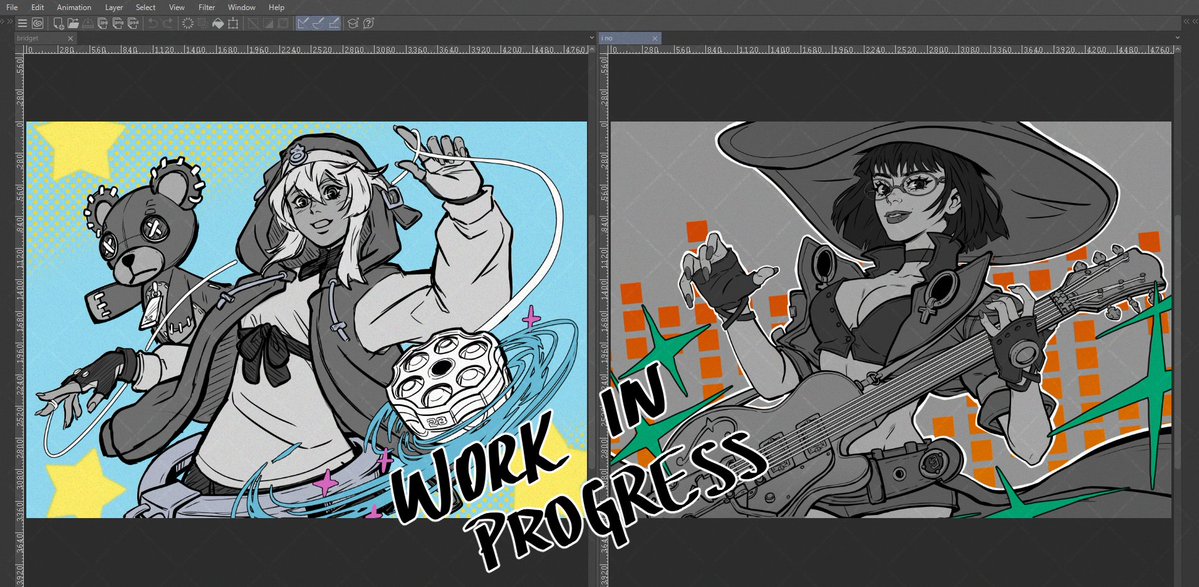Click the Fill bucket icon

tap(218, 24)
